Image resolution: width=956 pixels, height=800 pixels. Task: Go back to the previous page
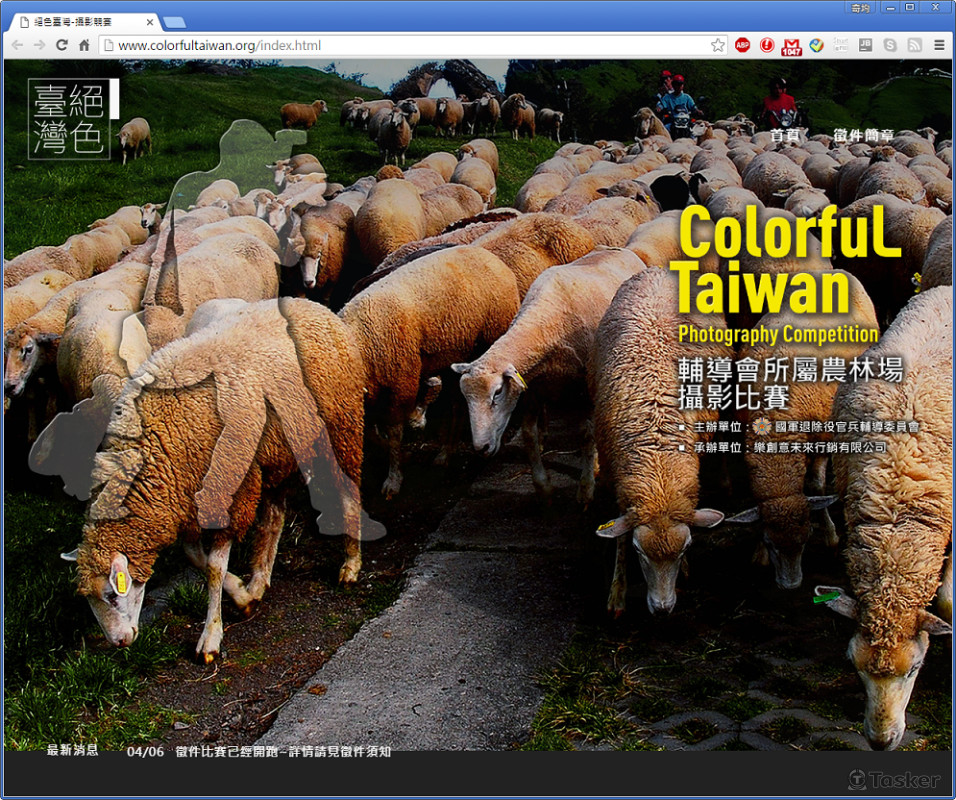pyautogui.click(x=17, y=45)
